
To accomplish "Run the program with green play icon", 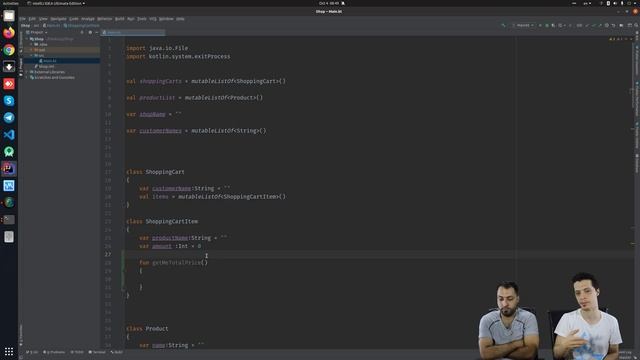I will coord(540,25).
